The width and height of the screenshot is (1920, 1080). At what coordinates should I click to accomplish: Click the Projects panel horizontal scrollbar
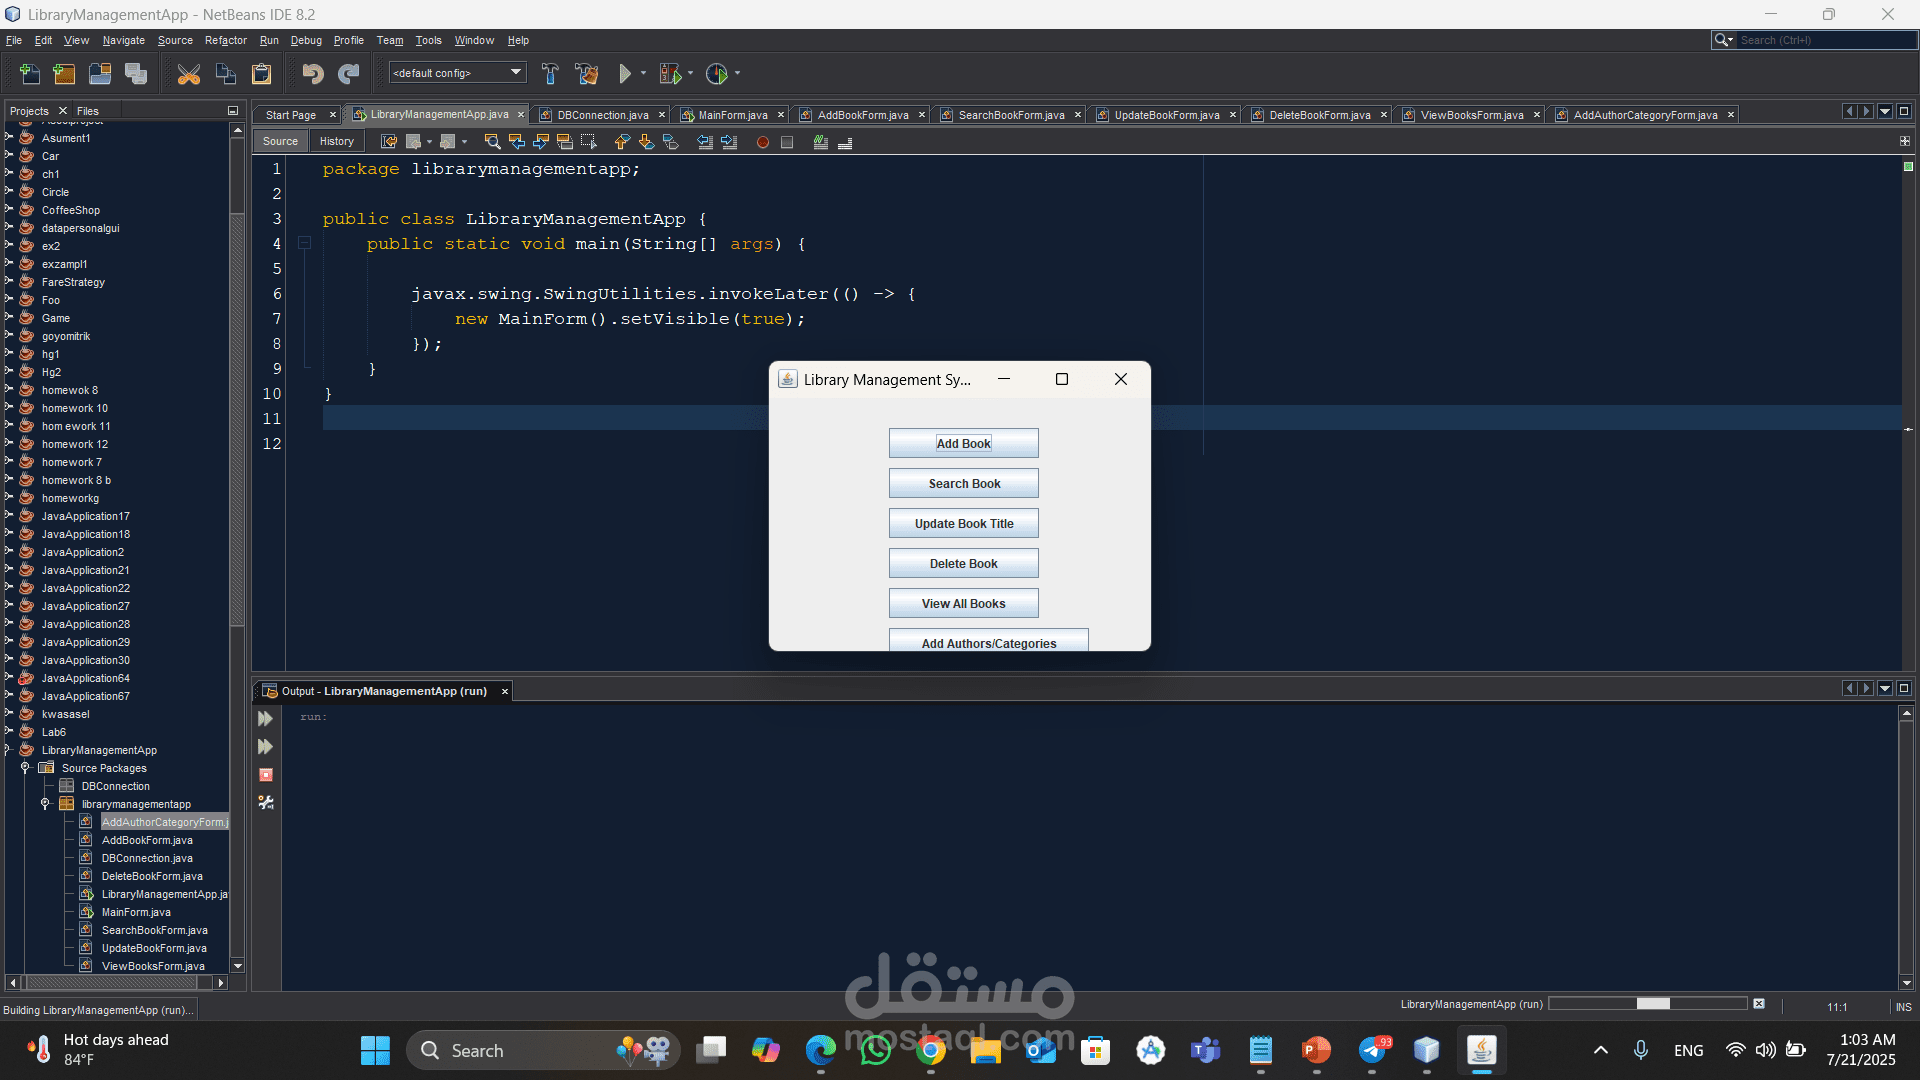(118, 983)
